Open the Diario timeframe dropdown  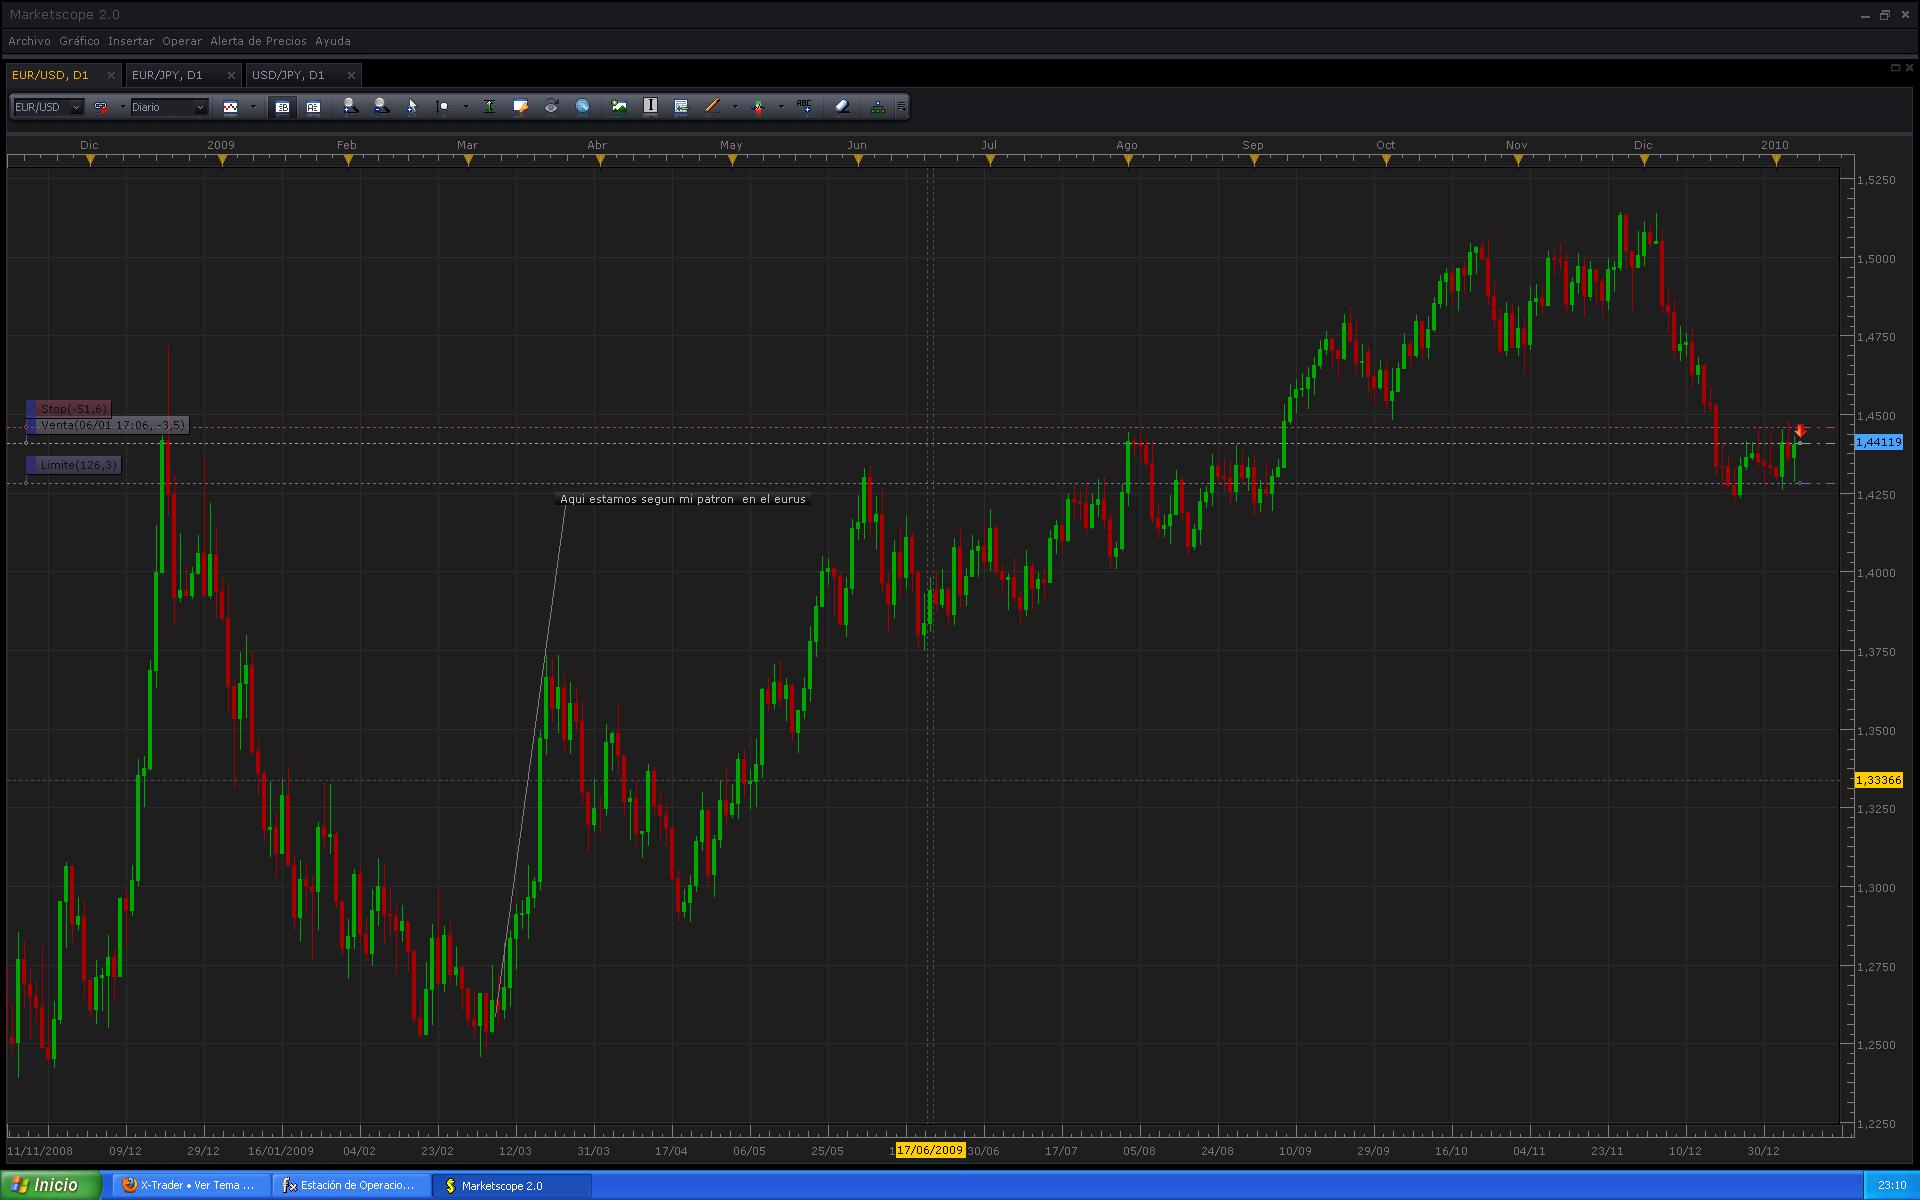click(x=200, y=107)
